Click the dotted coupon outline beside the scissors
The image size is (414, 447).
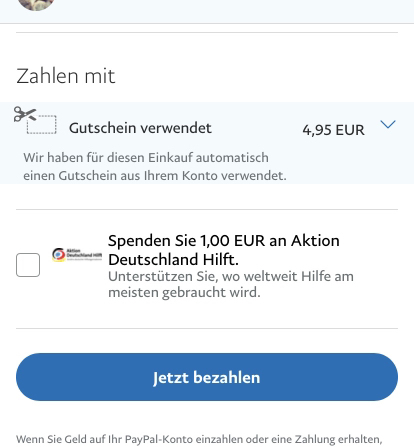coord(42,124)
